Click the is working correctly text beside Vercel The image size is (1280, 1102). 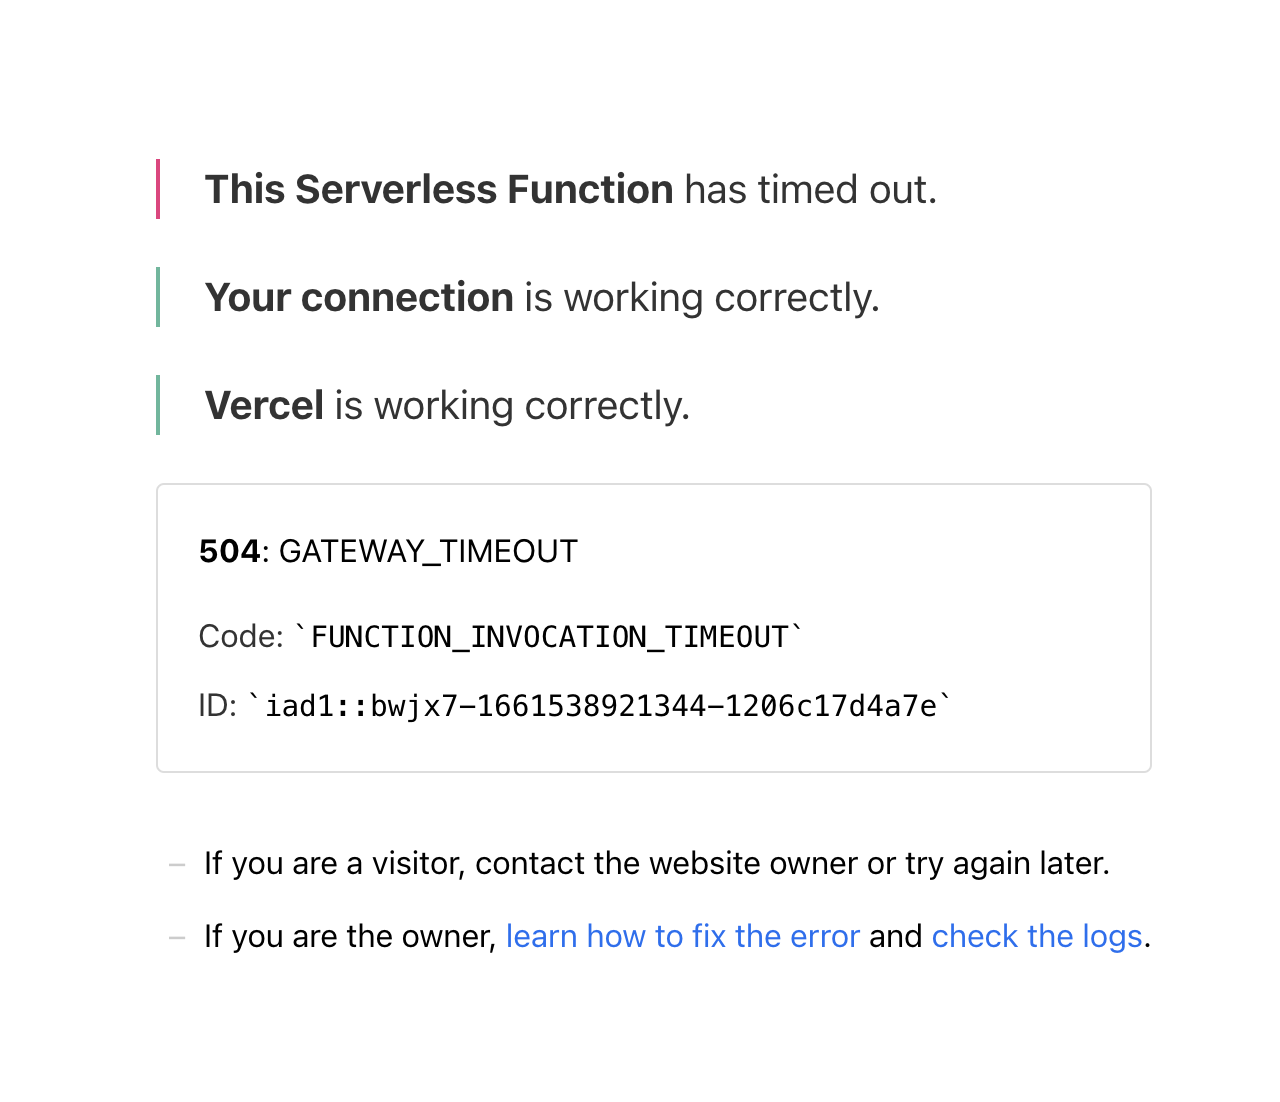point(510,405)
